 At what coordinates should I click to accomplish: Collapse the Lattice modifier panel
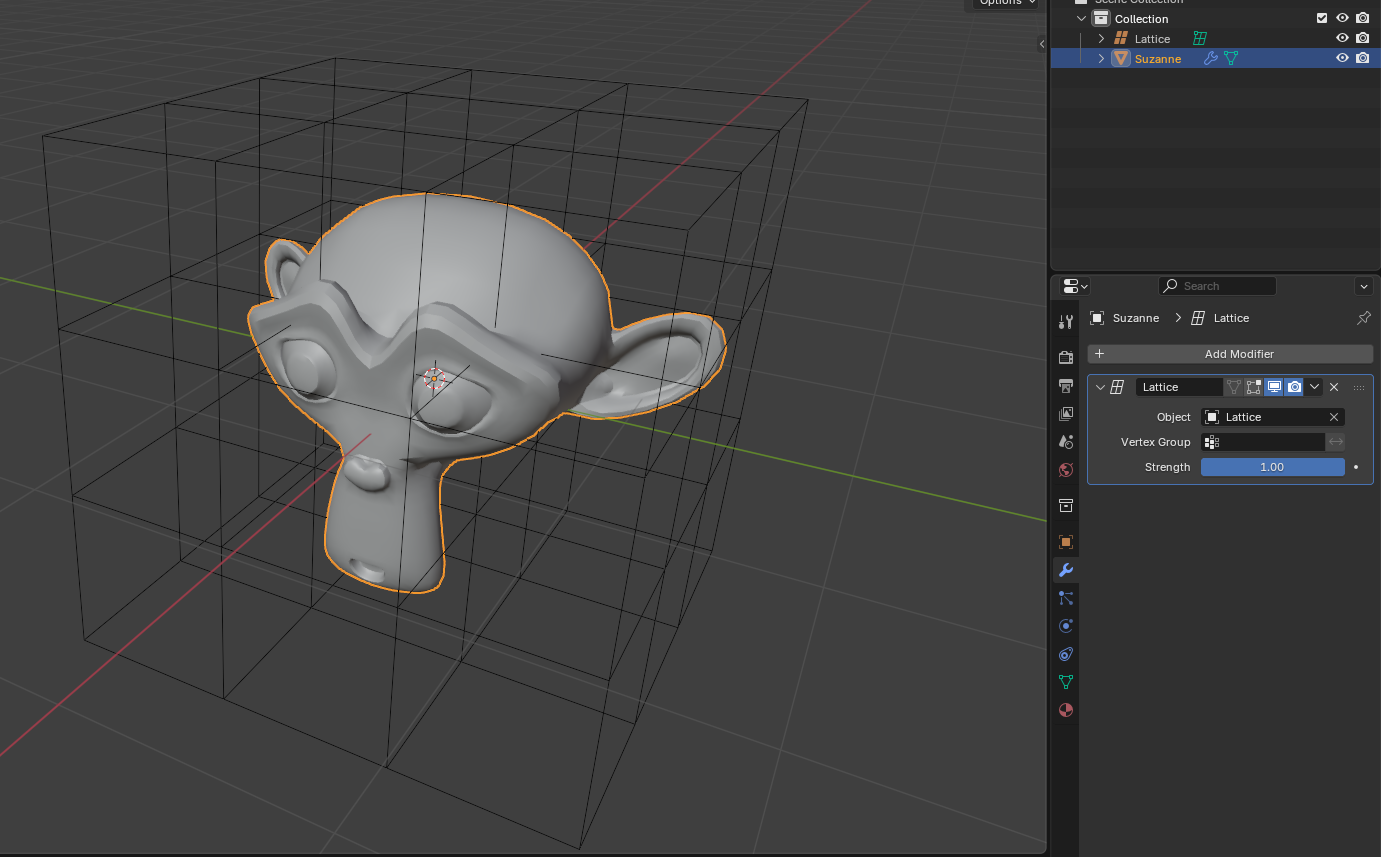(1100, 387)
